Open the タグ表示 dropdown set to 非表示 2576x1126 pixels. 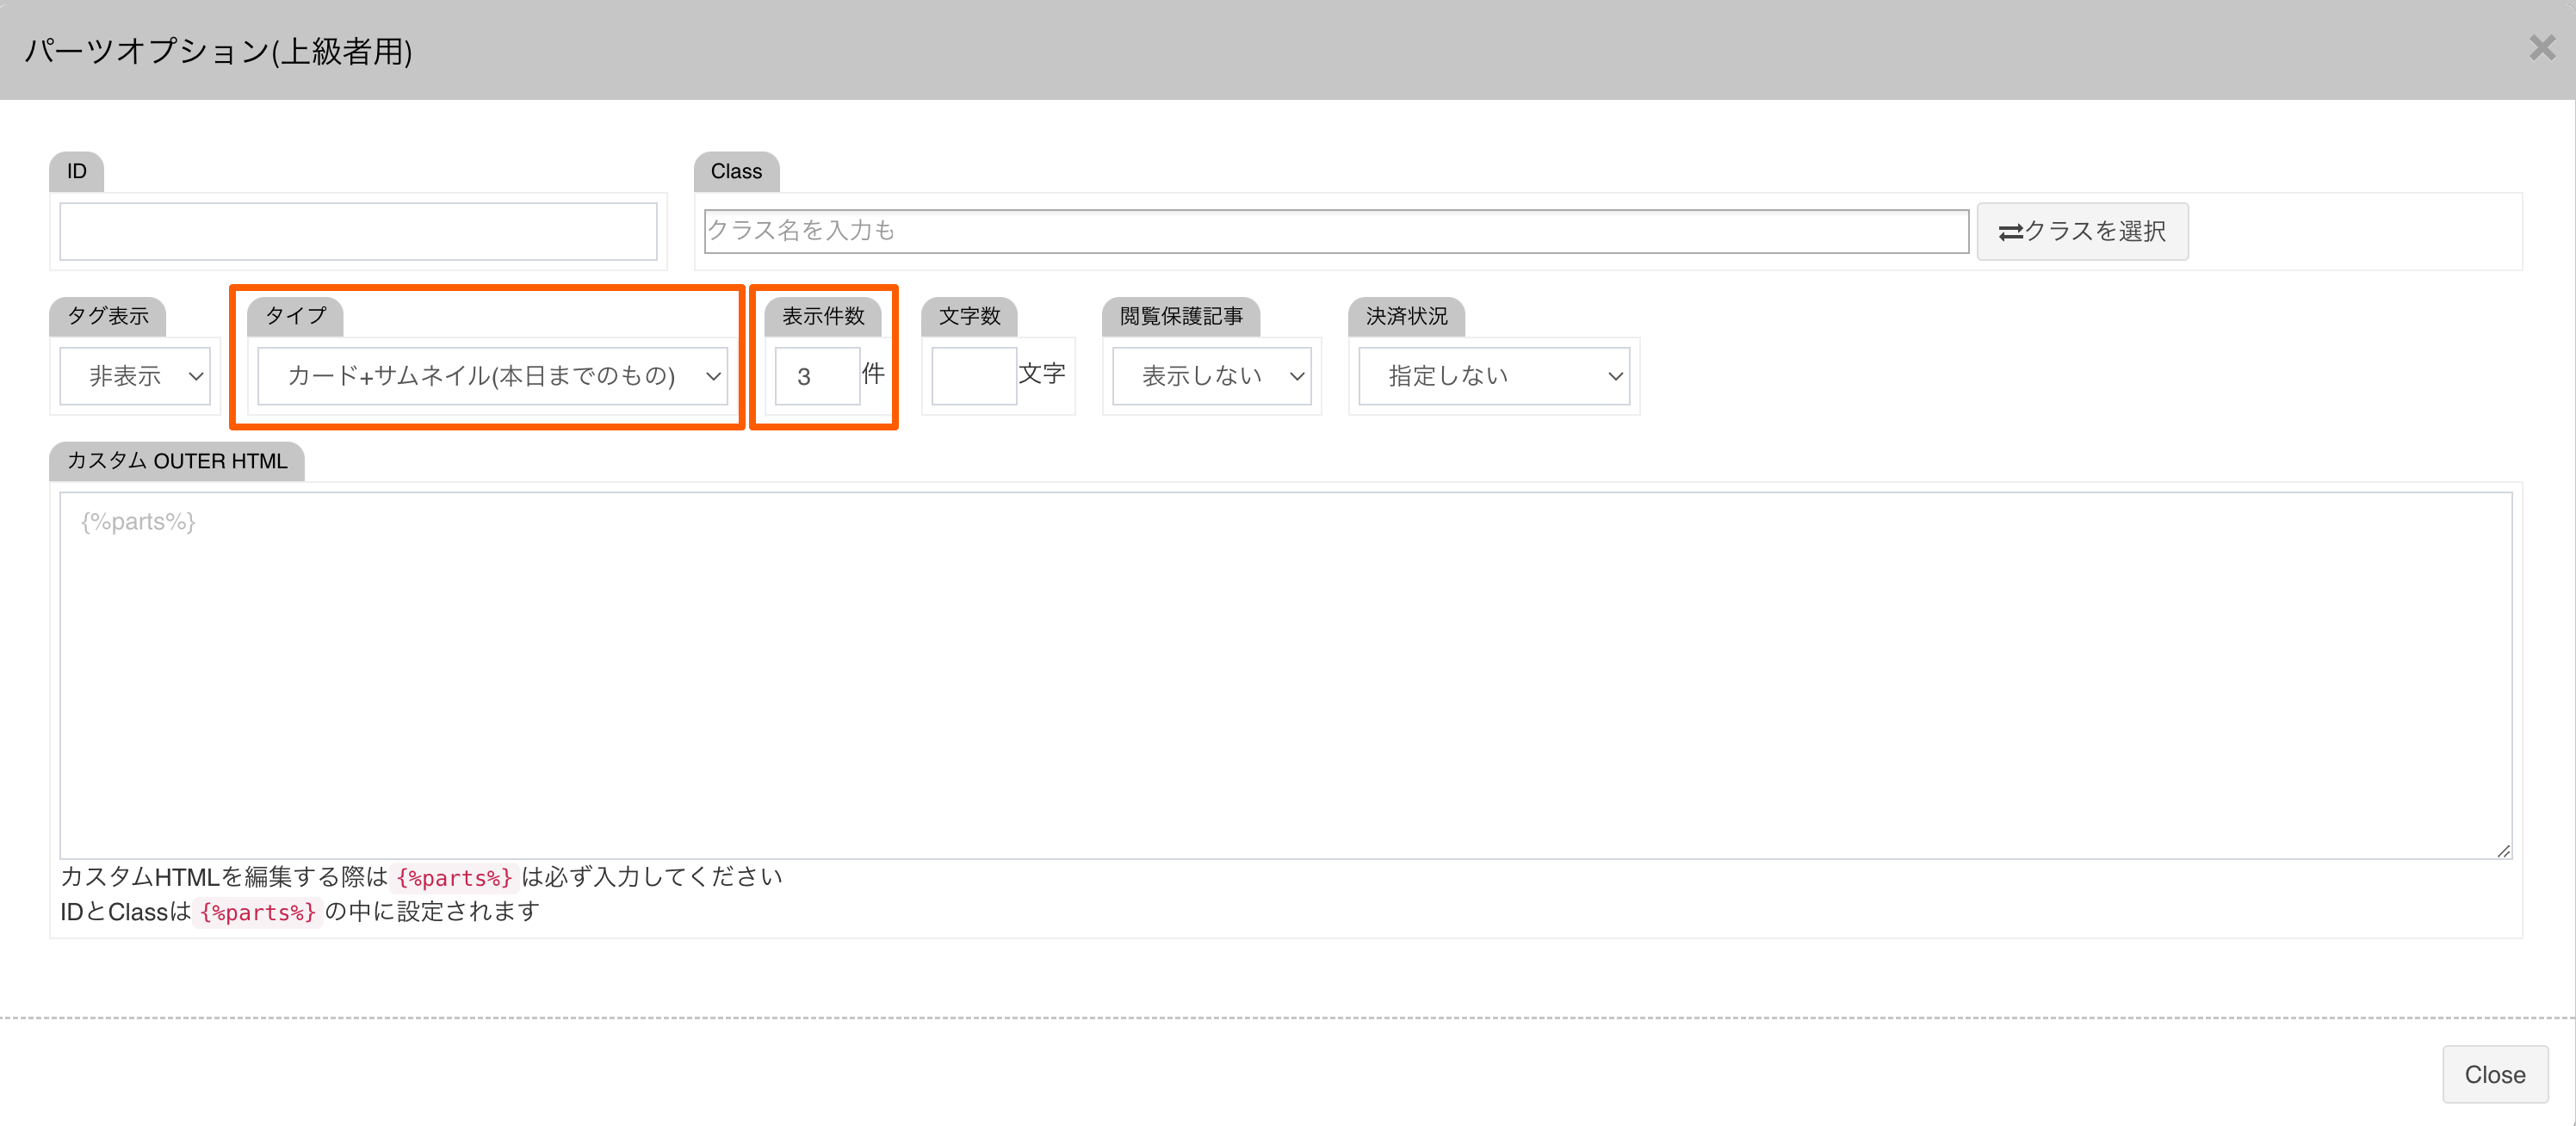click(135, 376)
